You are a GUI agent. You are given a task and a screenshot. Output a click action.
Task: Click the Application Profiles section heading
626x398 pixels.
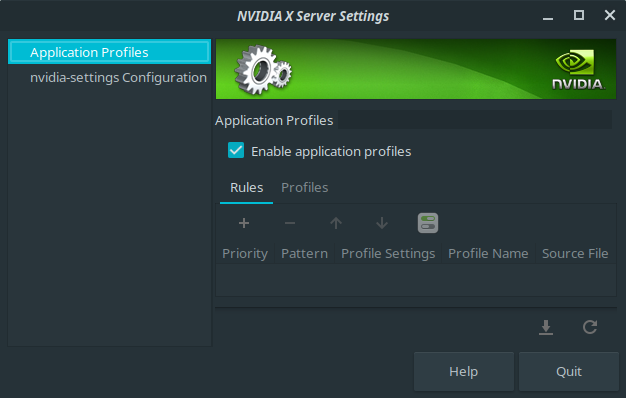(274, 121)
